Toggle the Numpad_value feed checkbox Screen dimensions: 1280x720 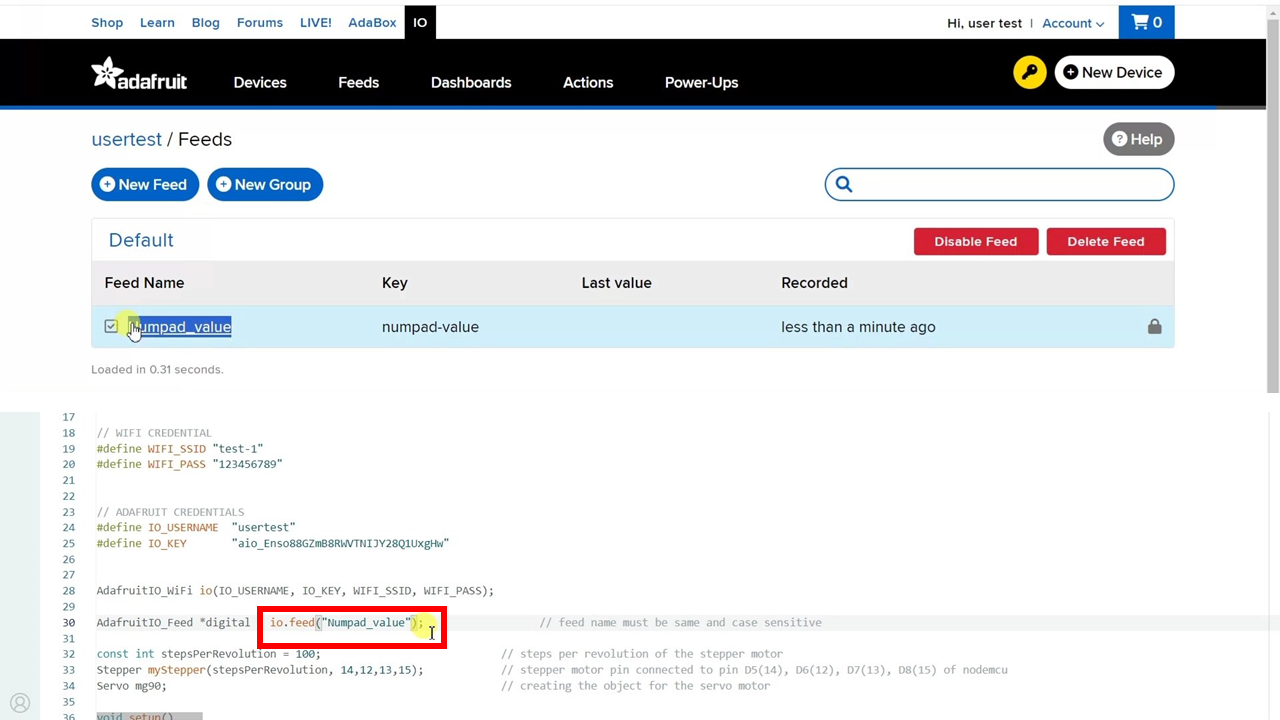point(111,326)
